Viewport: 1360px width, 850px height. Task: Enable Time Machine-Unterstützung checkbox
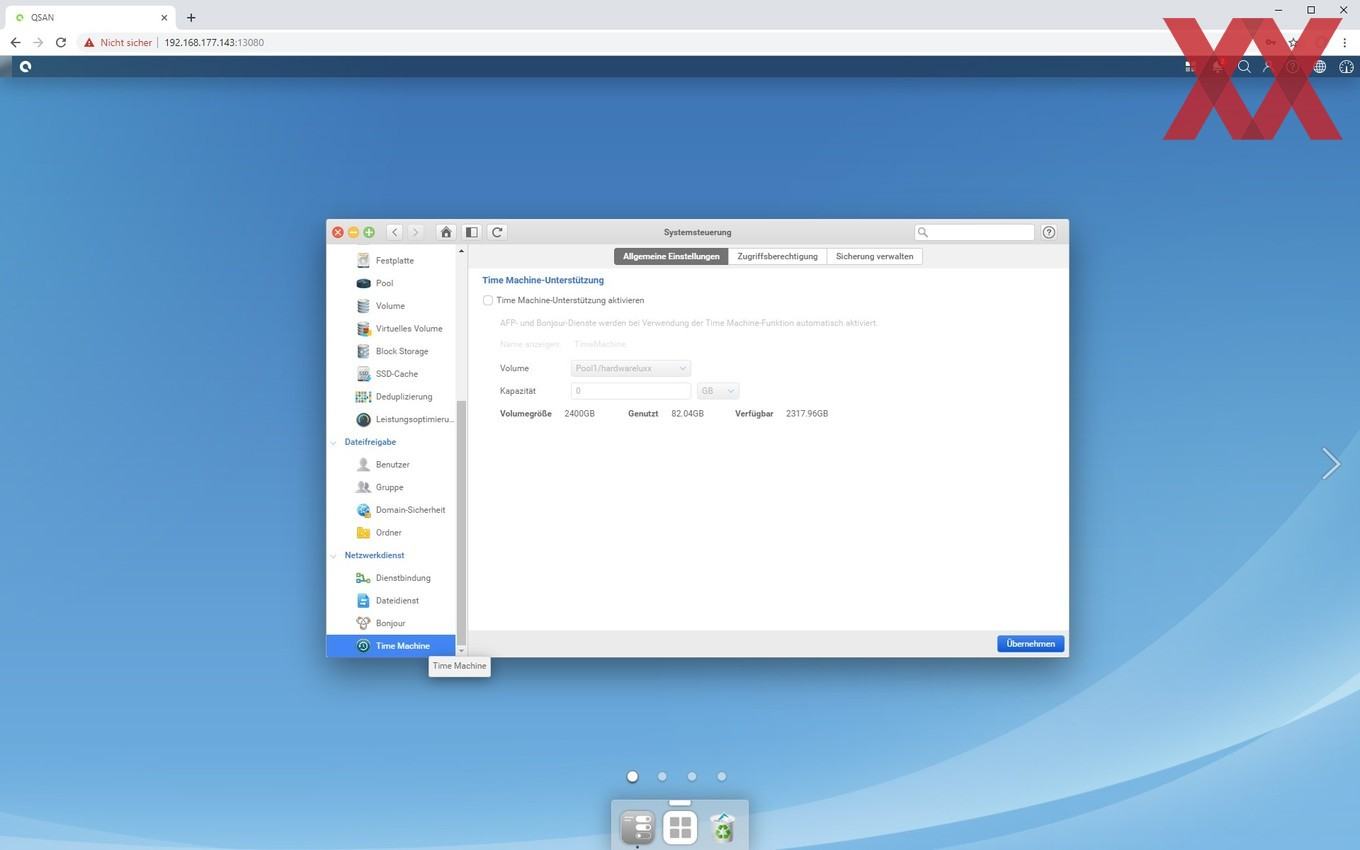488,300
